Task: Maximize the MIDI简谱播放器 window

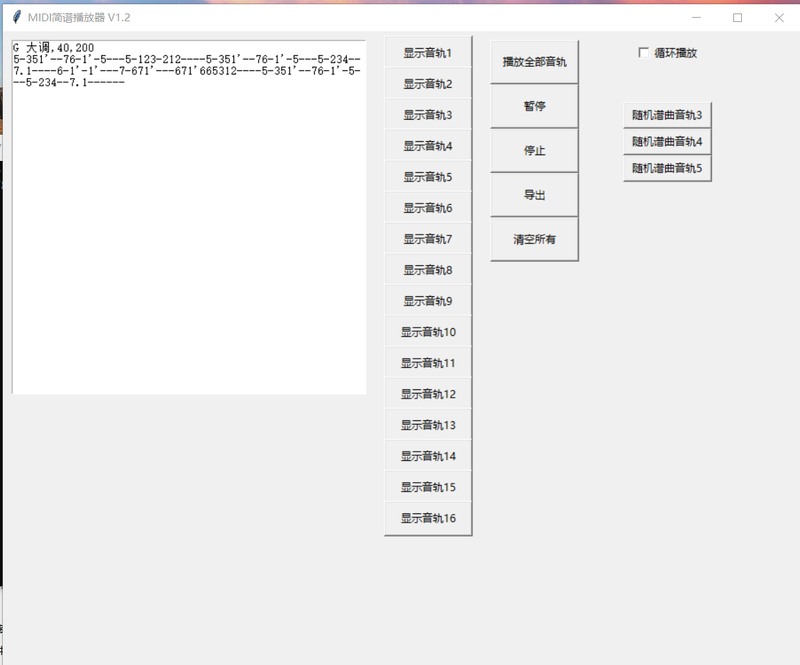Action: [x=737, y=18]
